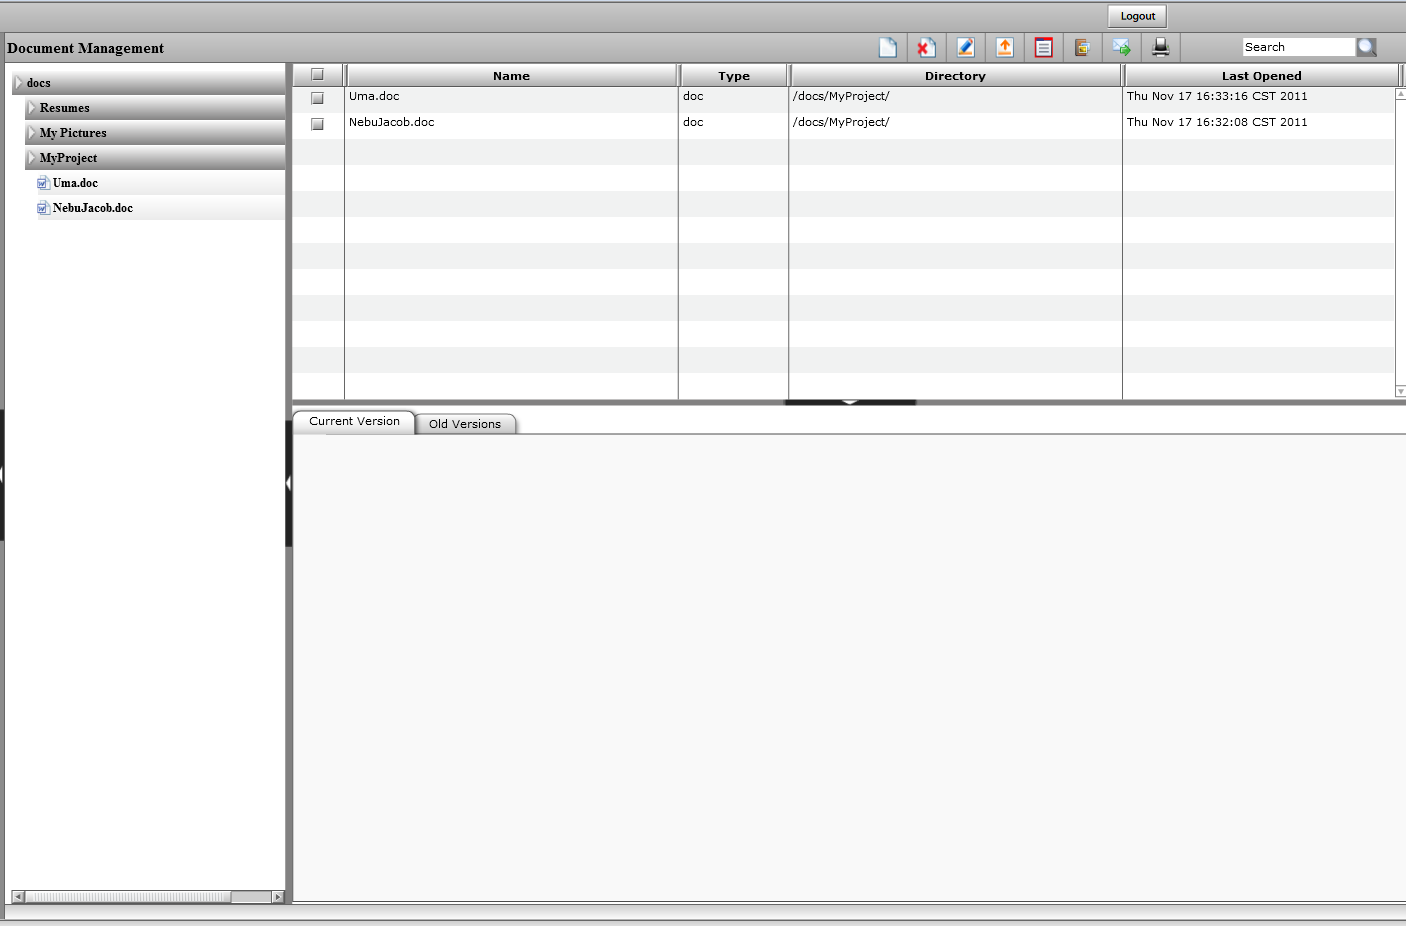Image resolution: width=1406 pixels, height=926 pixels.
Task: Click the new document icon
Action: click(x=887, y=47)
